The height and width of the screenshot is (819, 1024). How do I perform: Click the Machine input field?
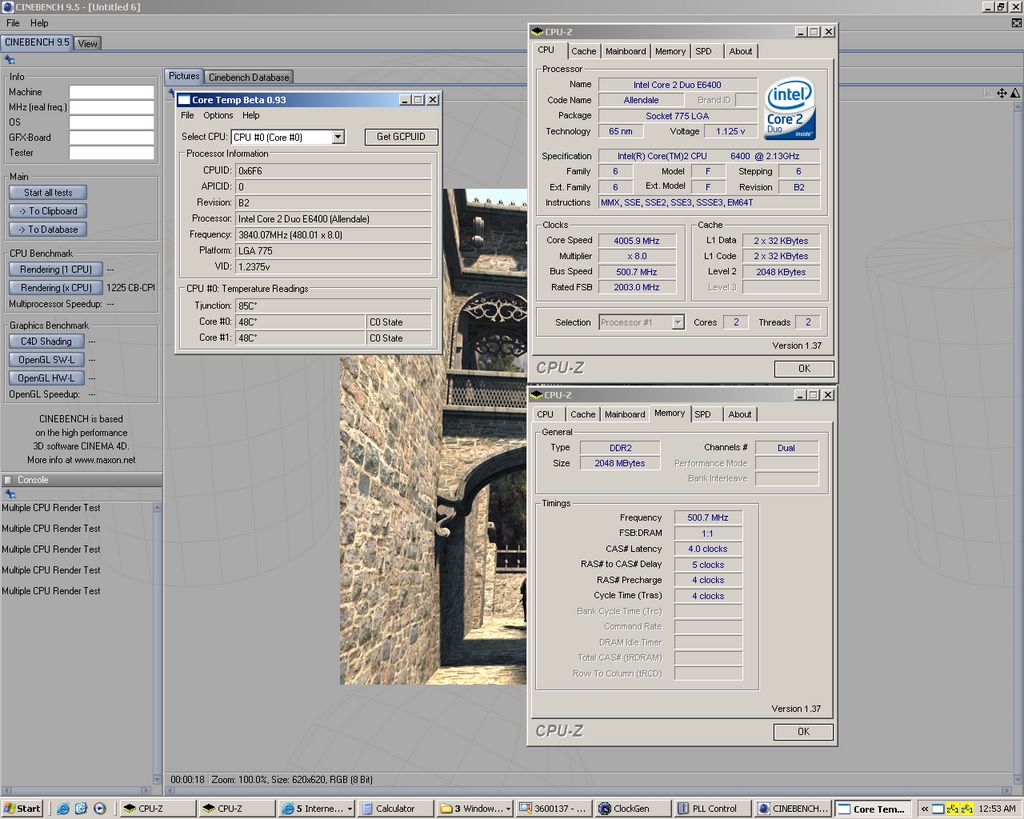click(x=111, y=92)
